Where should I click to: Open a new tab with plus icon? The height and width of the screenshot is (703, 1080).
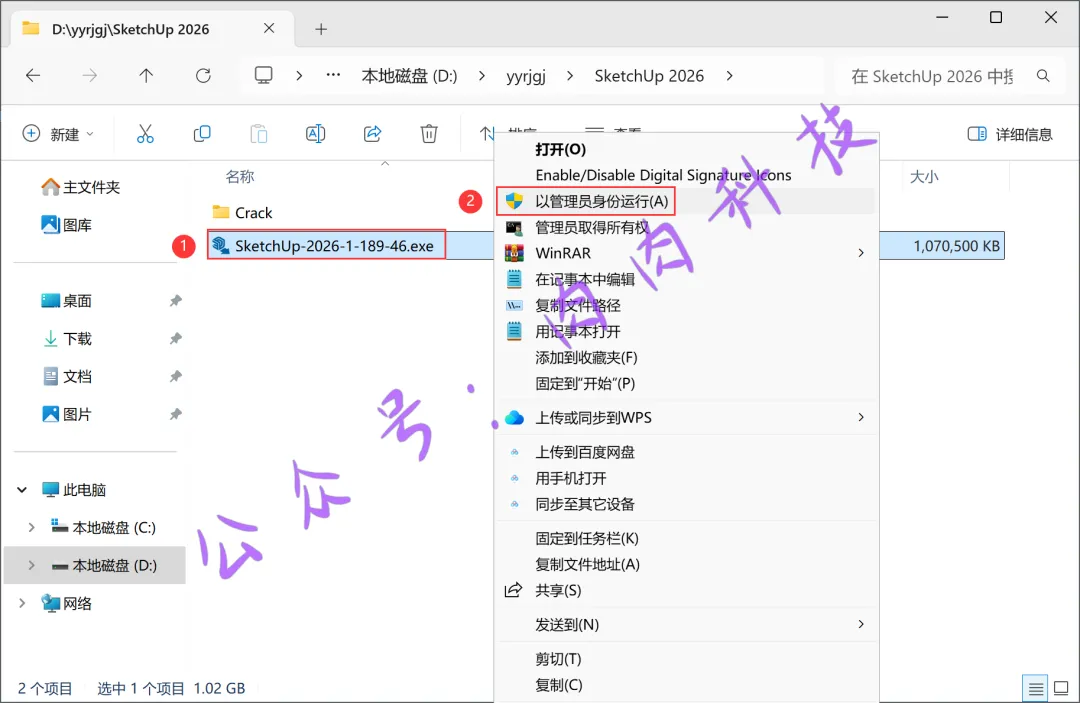click(x=321, y=29)
